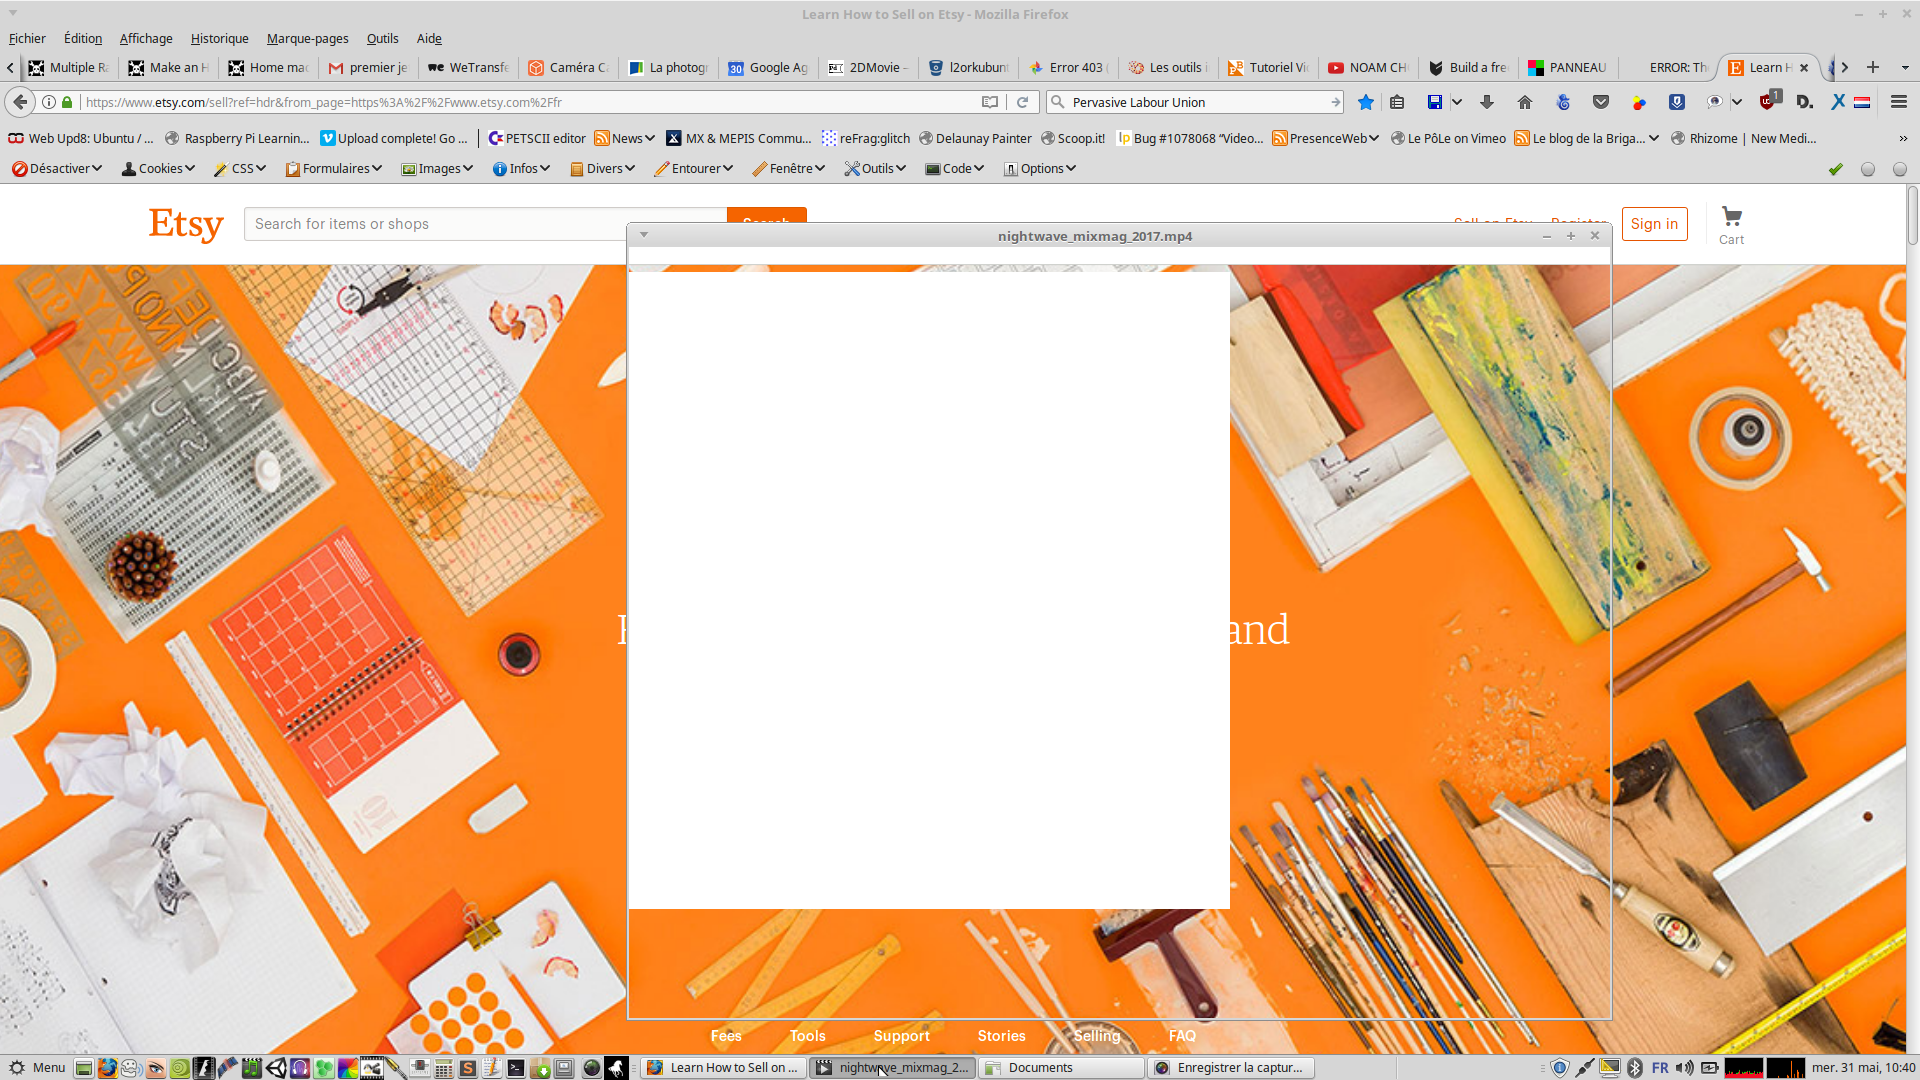Open the Marque-pages menu
Screen dimensions: 1920x1080
click(x=307, y=39)
